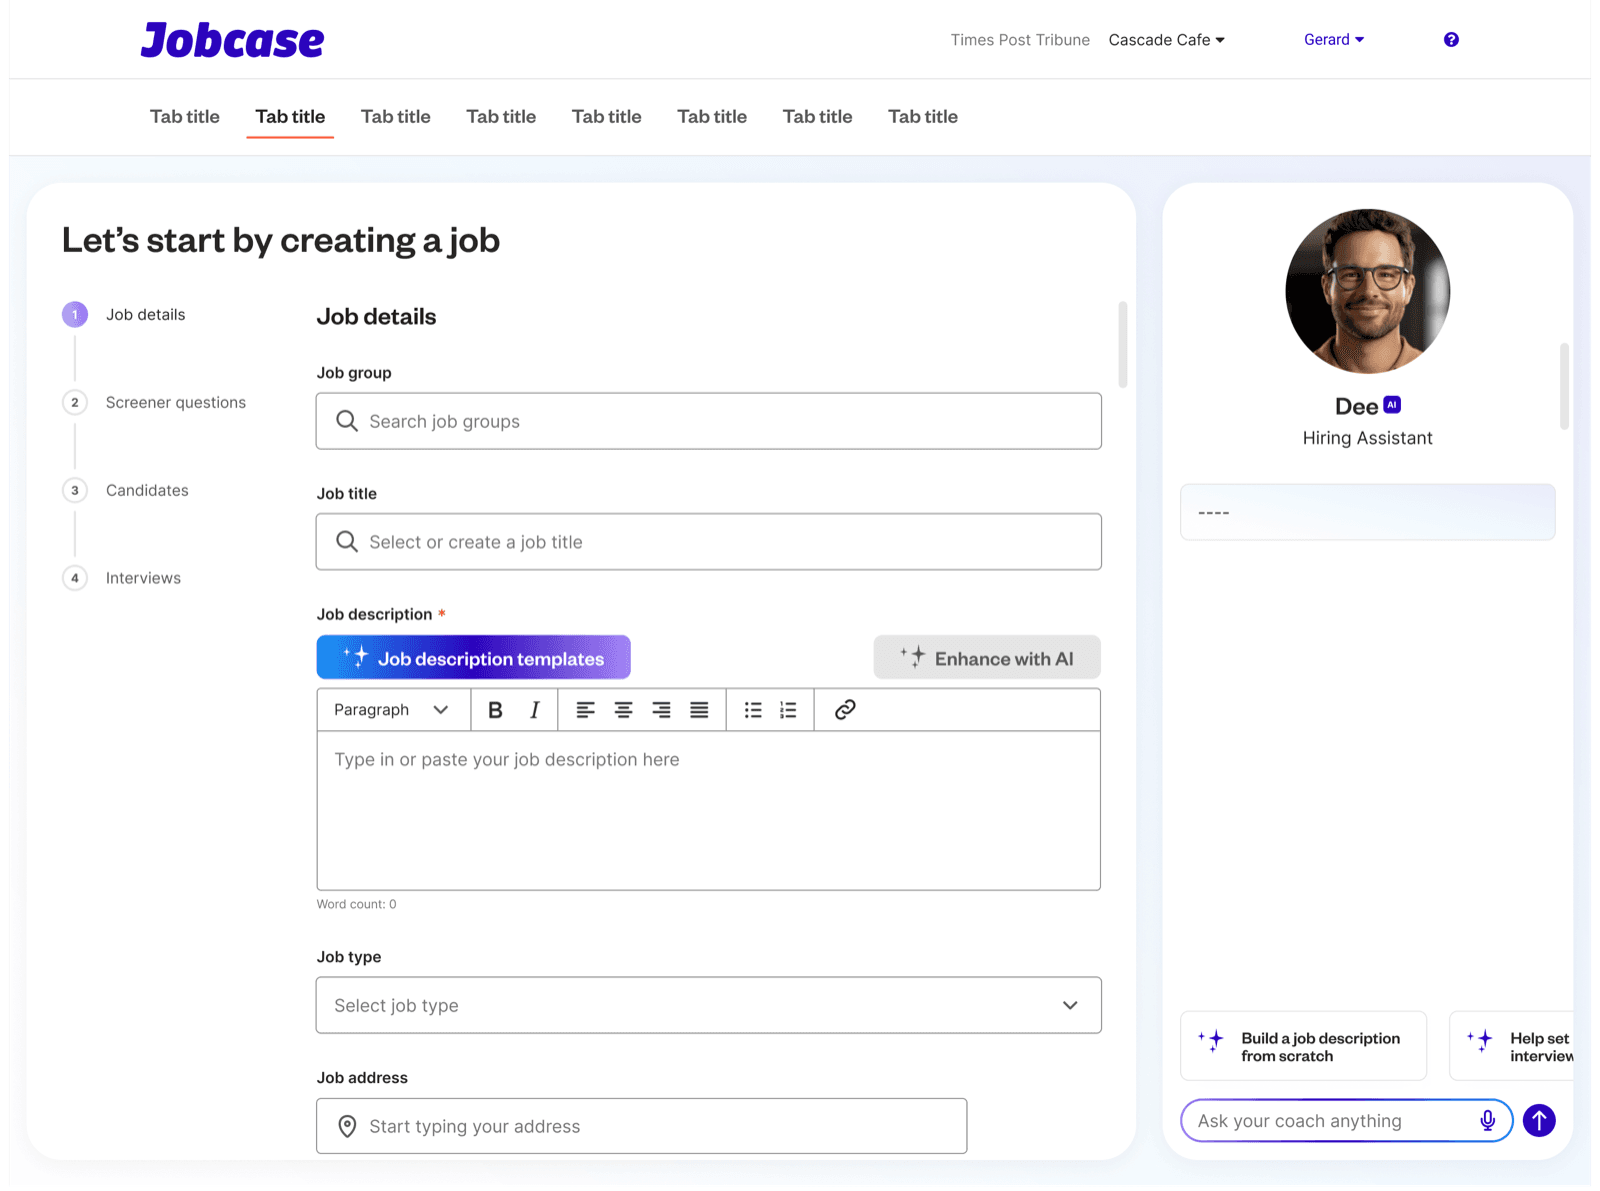Screen dimensions: 1600x1191
Task: Insert a hyperlink with the link icon
Action: [x=845, y=710]
